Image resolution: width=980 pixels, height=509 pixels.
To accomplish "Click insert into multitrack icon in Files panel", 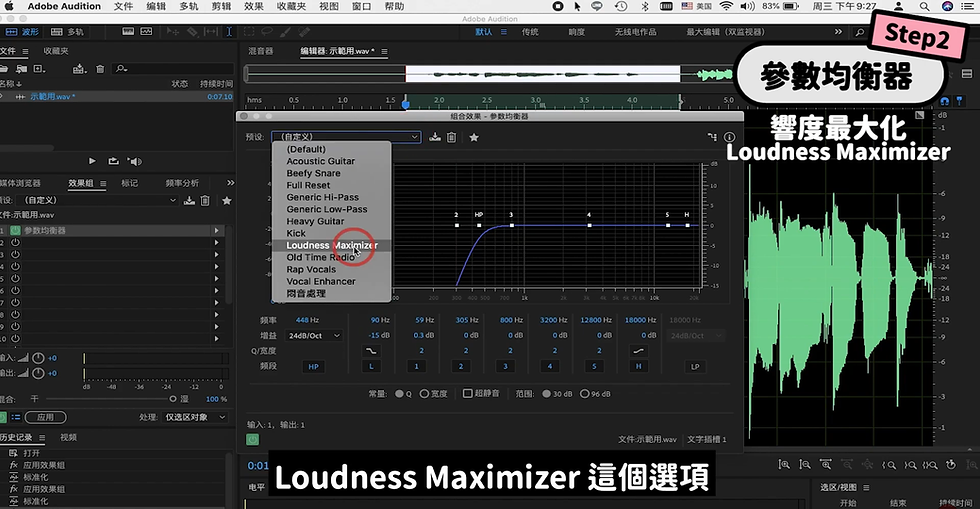I will (x=79, y=69).
